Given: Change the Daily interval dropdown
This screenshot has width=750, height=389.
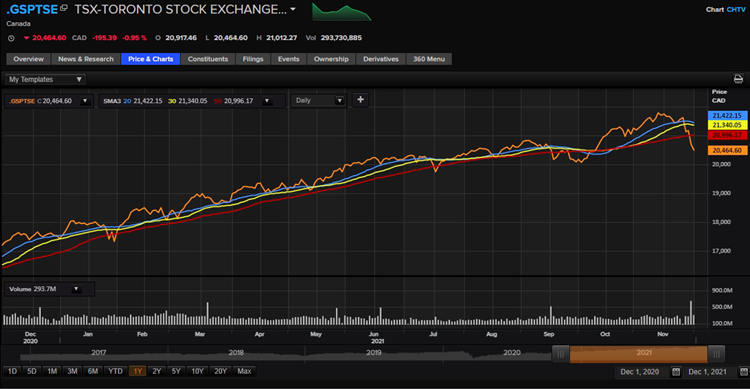Looking at the screenshot, I should (319, 100).
